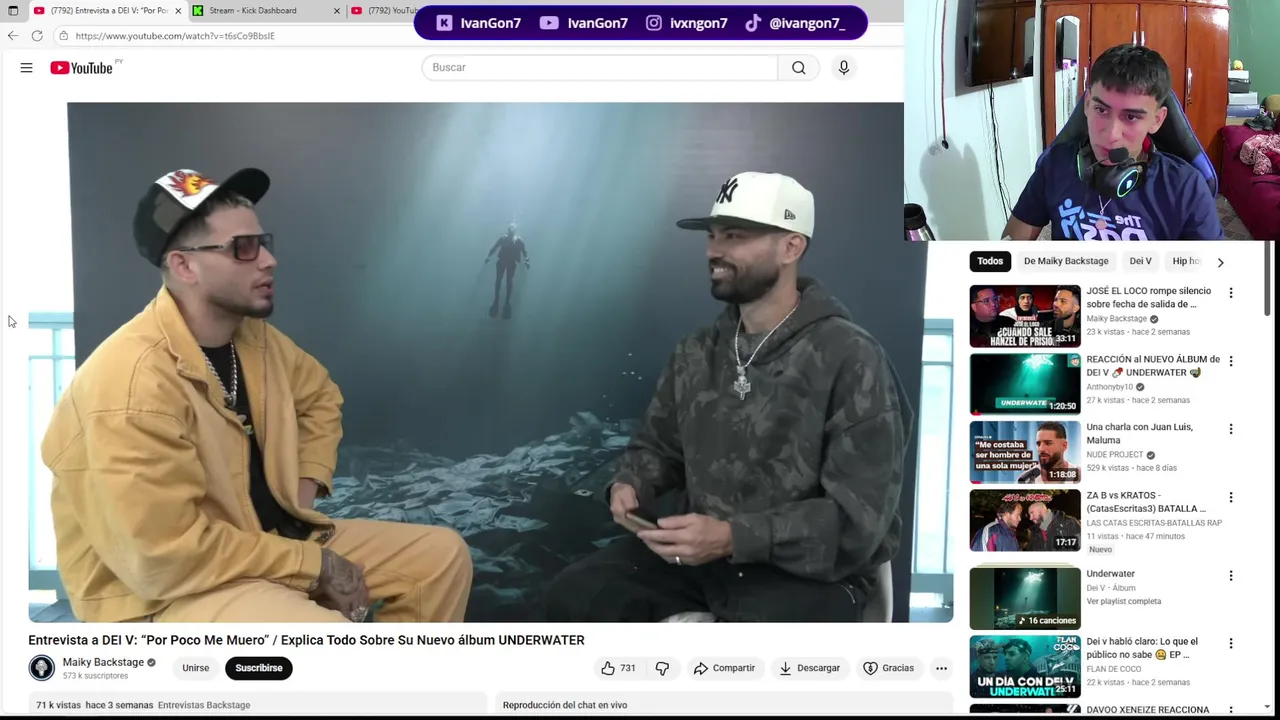
Task: Click the TikTok @ivangon7_ overlay icon
Action: (751, 23)
